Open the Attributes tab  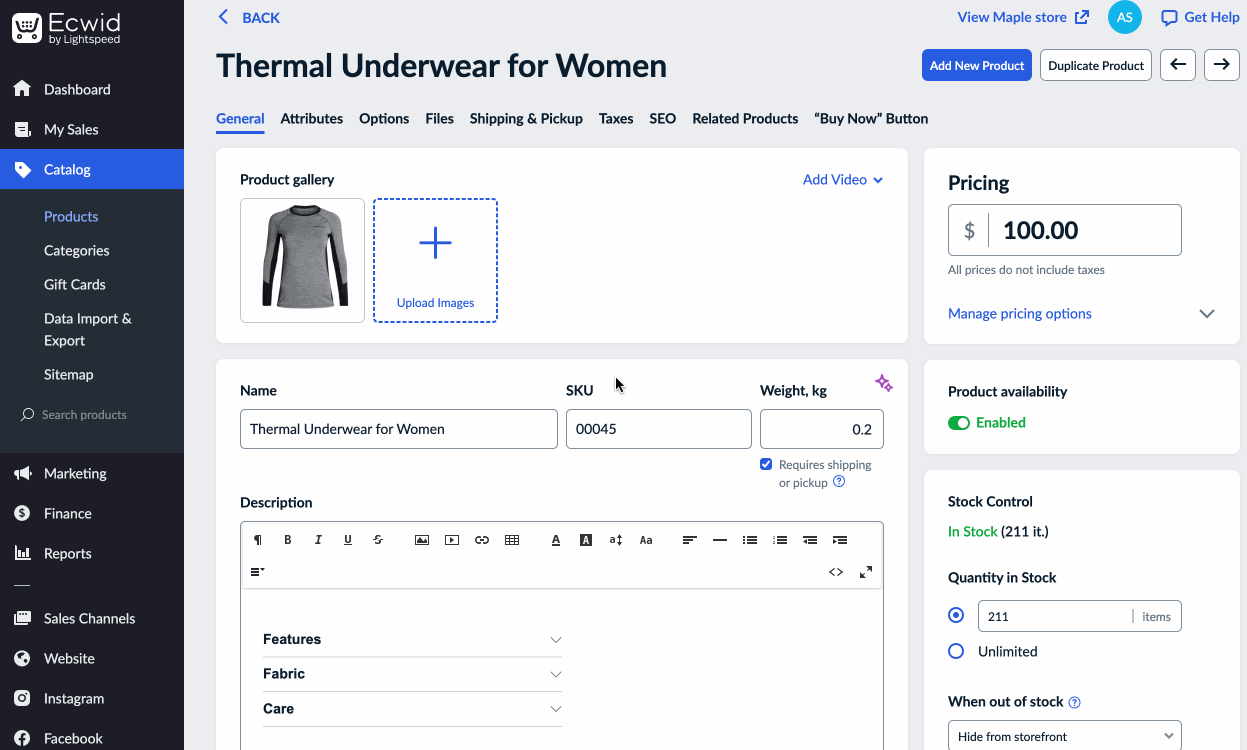[x=312, y=119]
